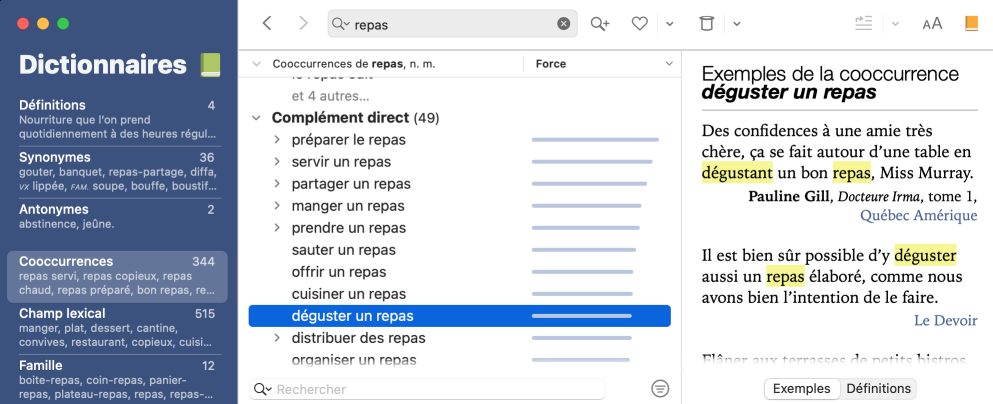Change text size with the AA icon
Image resolution: width=993 pixels, height=404 pixels.
pyautogui.click(x=932, y=24)
